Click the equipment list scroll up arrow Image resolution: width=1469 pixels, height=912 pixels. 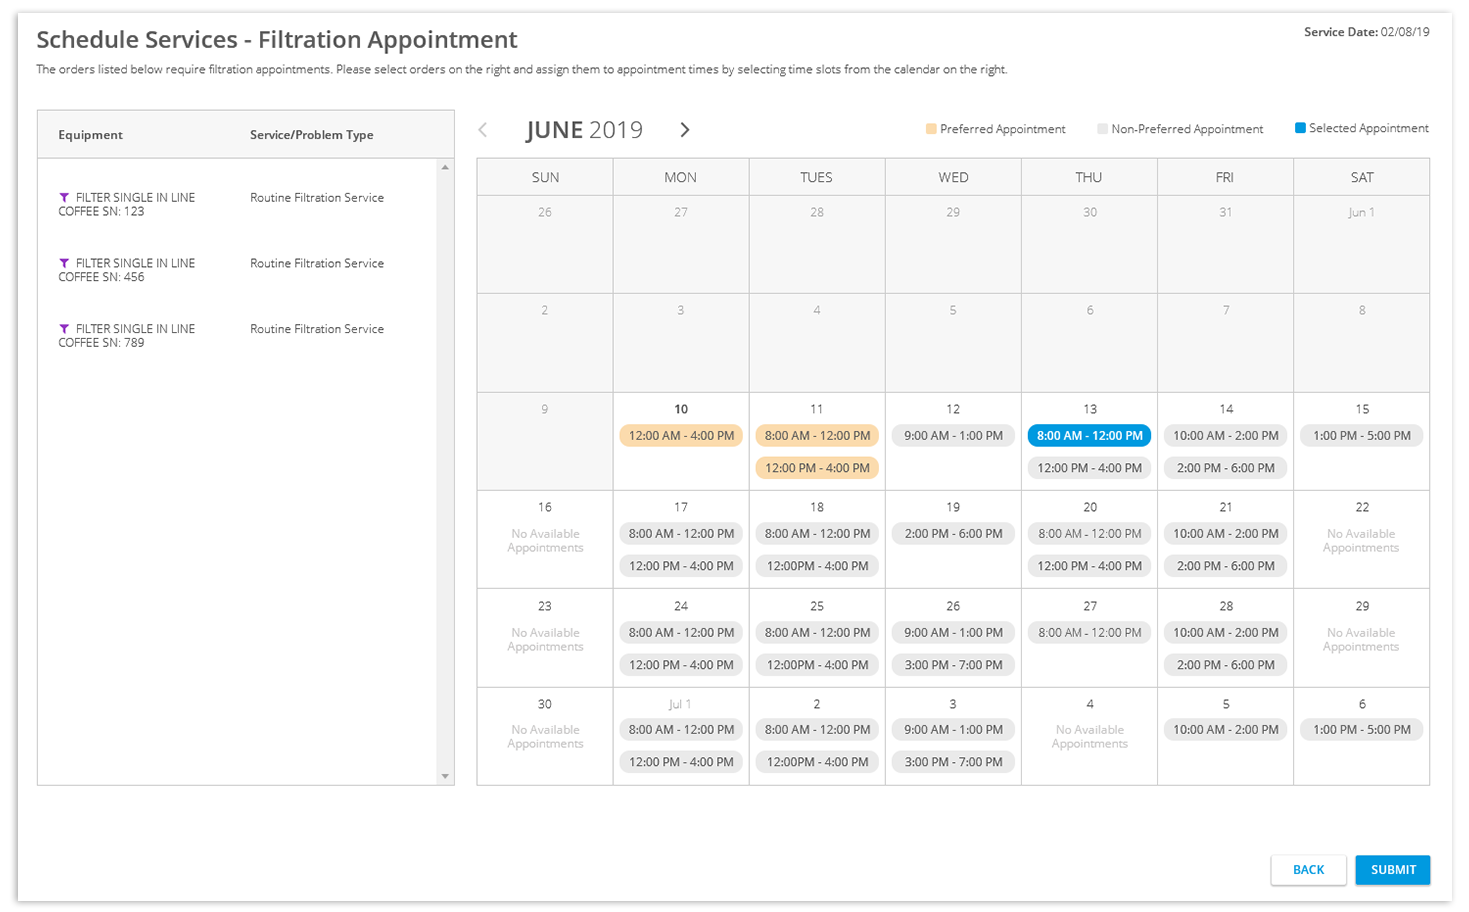click(x=445, y=167)
